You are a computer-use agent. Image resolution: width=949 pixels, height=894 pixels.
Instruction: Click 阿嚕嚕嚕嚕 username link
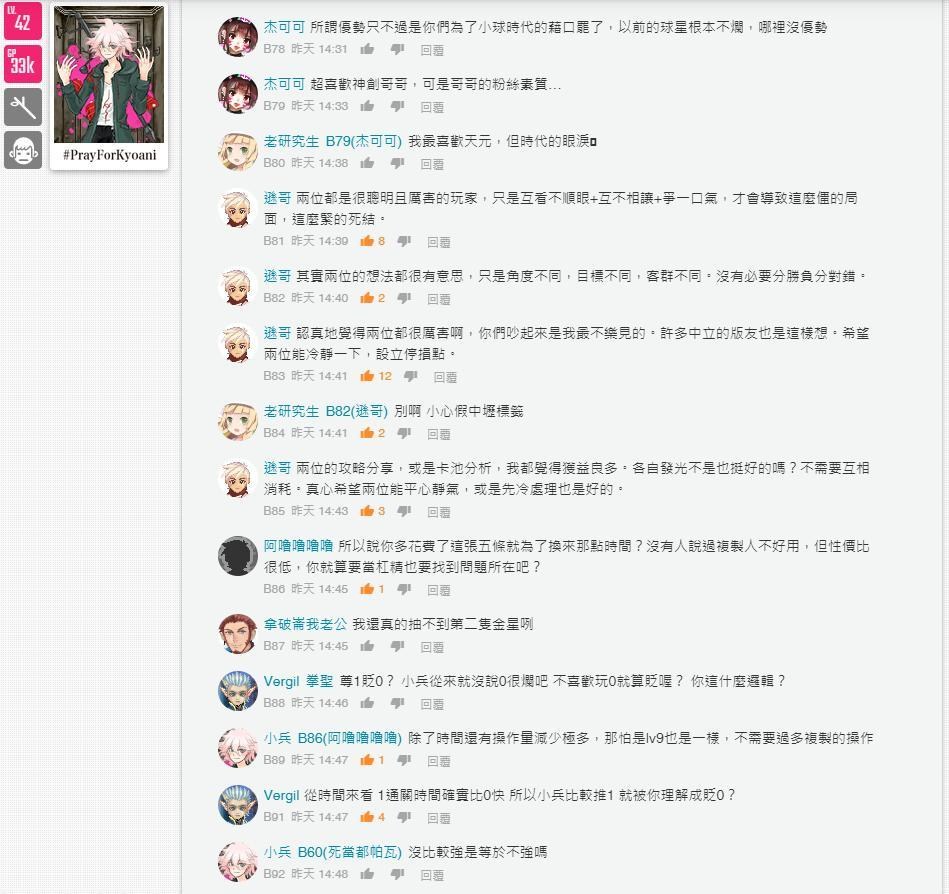[298, 546]
